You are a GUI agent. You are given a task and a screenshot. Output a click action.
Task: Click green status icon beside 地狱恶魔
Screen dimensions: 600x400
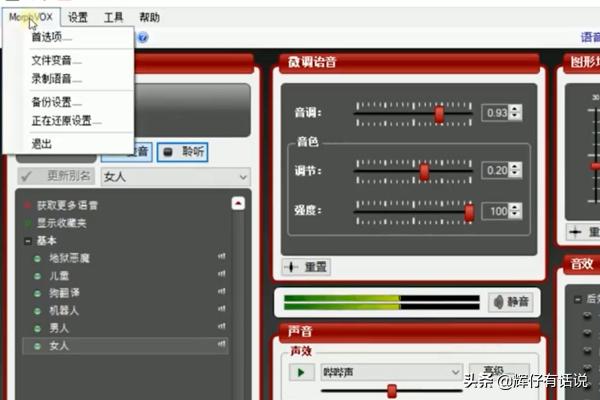pos(38,259)
